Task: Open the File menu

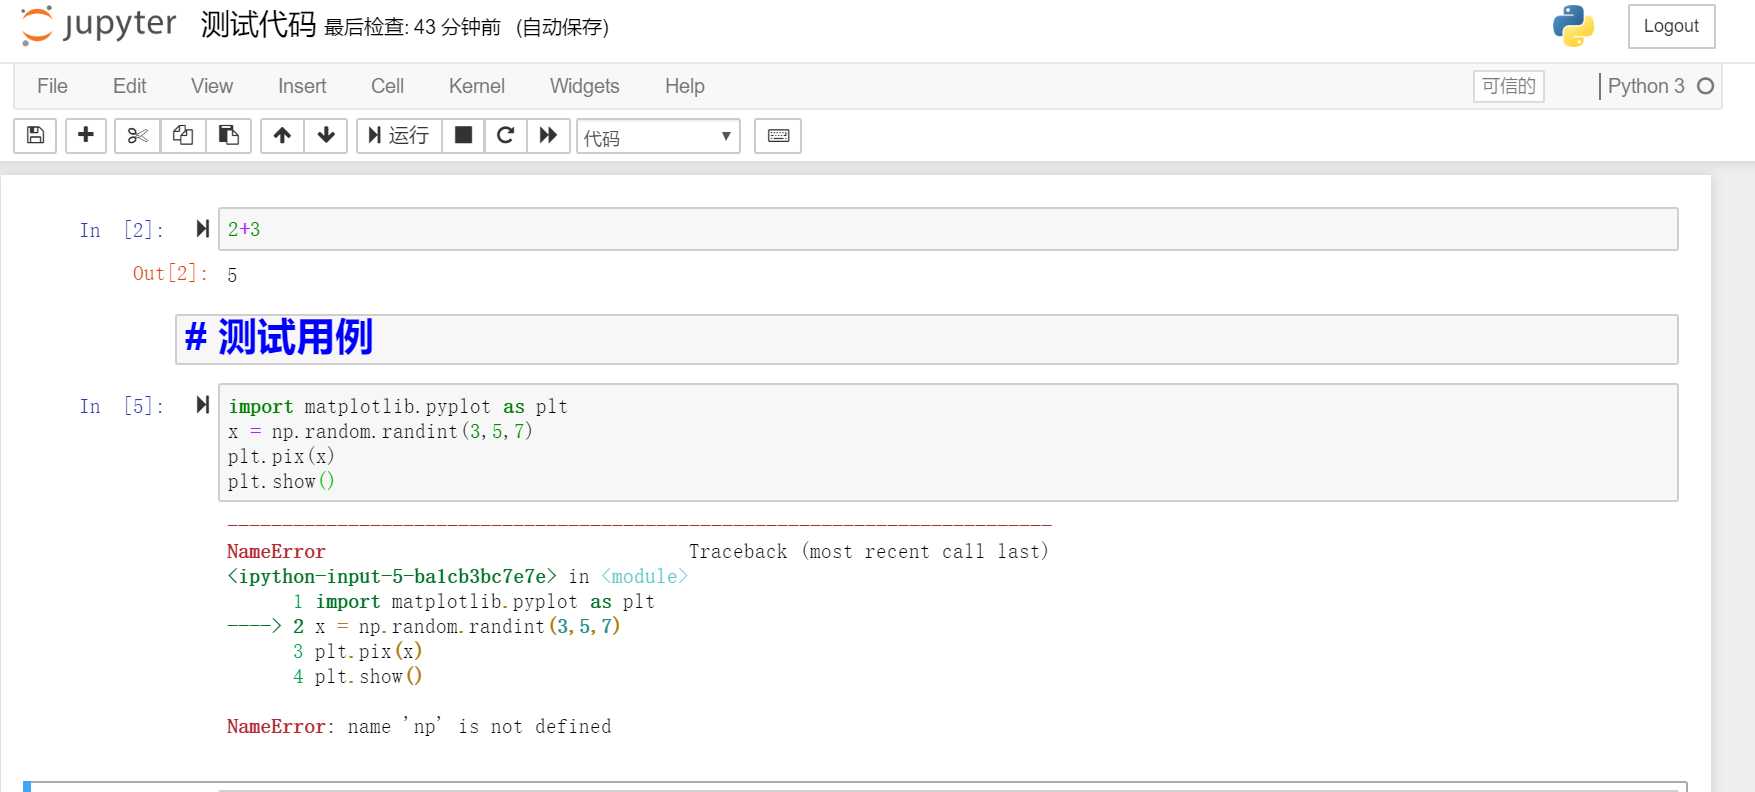Action: point(52,86)
